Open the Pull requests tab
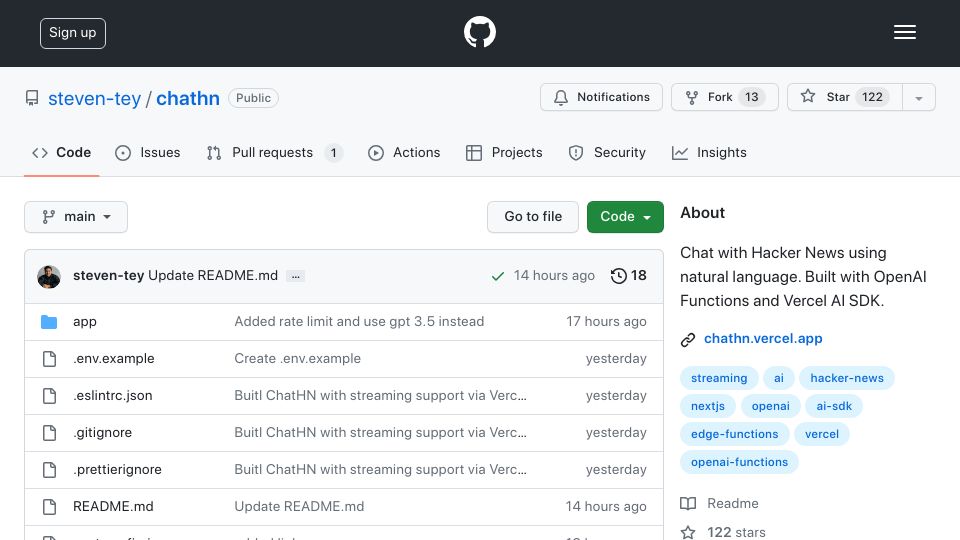960x540 pixels. (274, 152)
